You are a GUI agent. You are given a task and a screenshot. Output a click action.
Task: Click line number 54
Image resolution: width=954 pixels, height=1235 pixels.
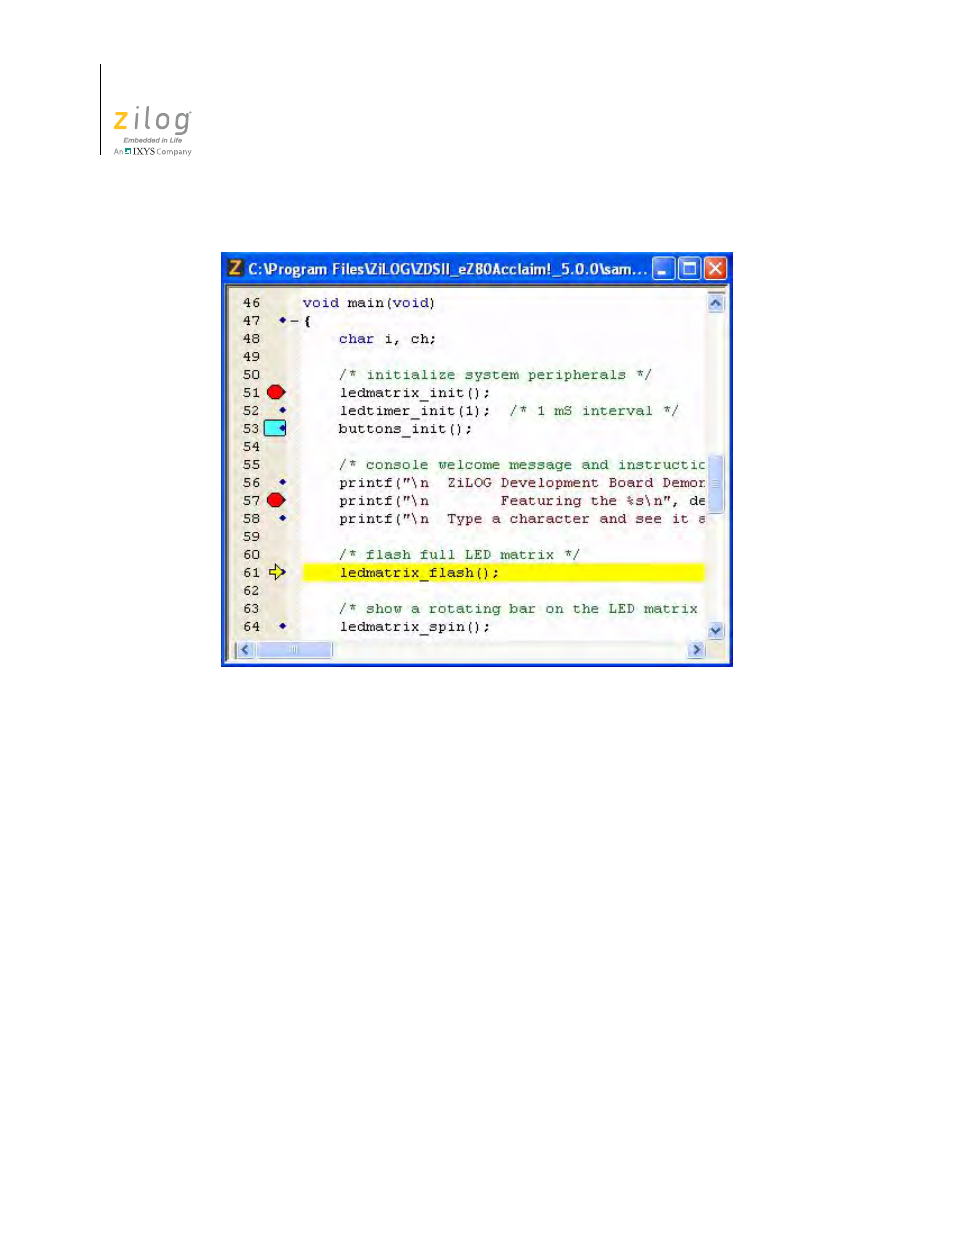(251, 447)
